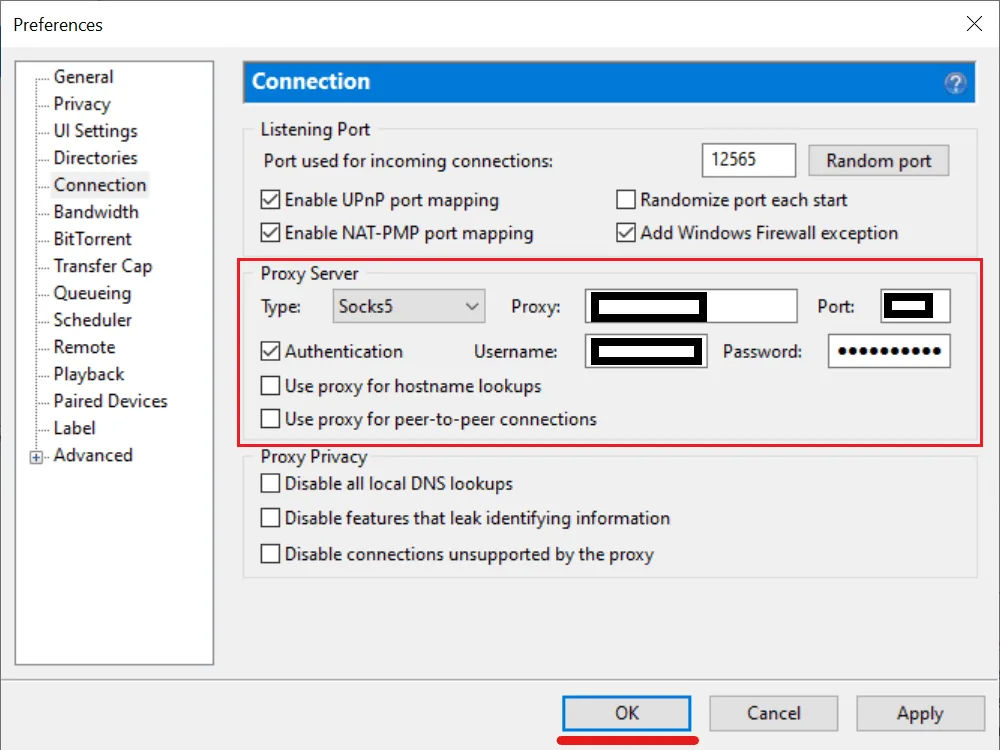Toggle Enable NAT-PMP port mapping

(270, 233)
